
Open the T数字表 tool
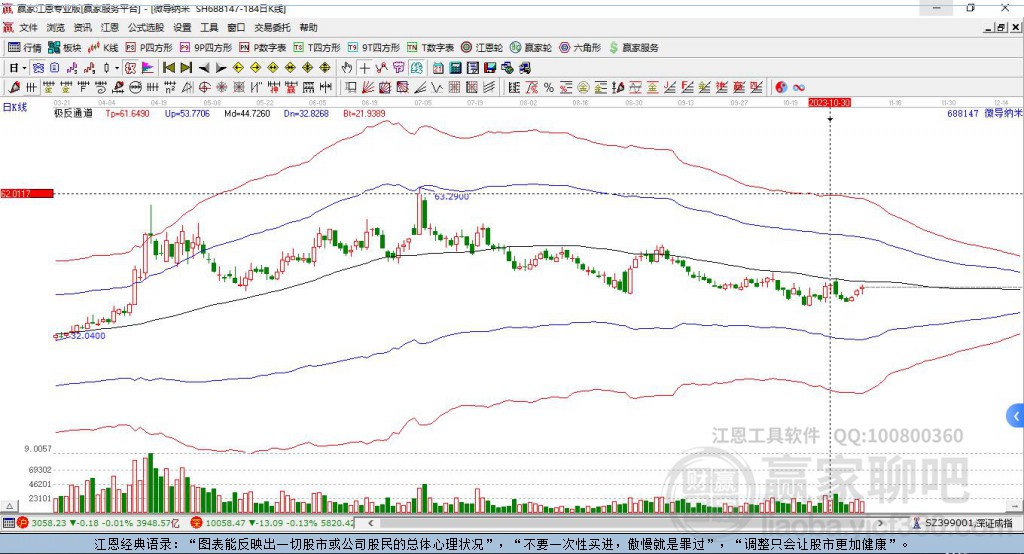tap(430, 48)
